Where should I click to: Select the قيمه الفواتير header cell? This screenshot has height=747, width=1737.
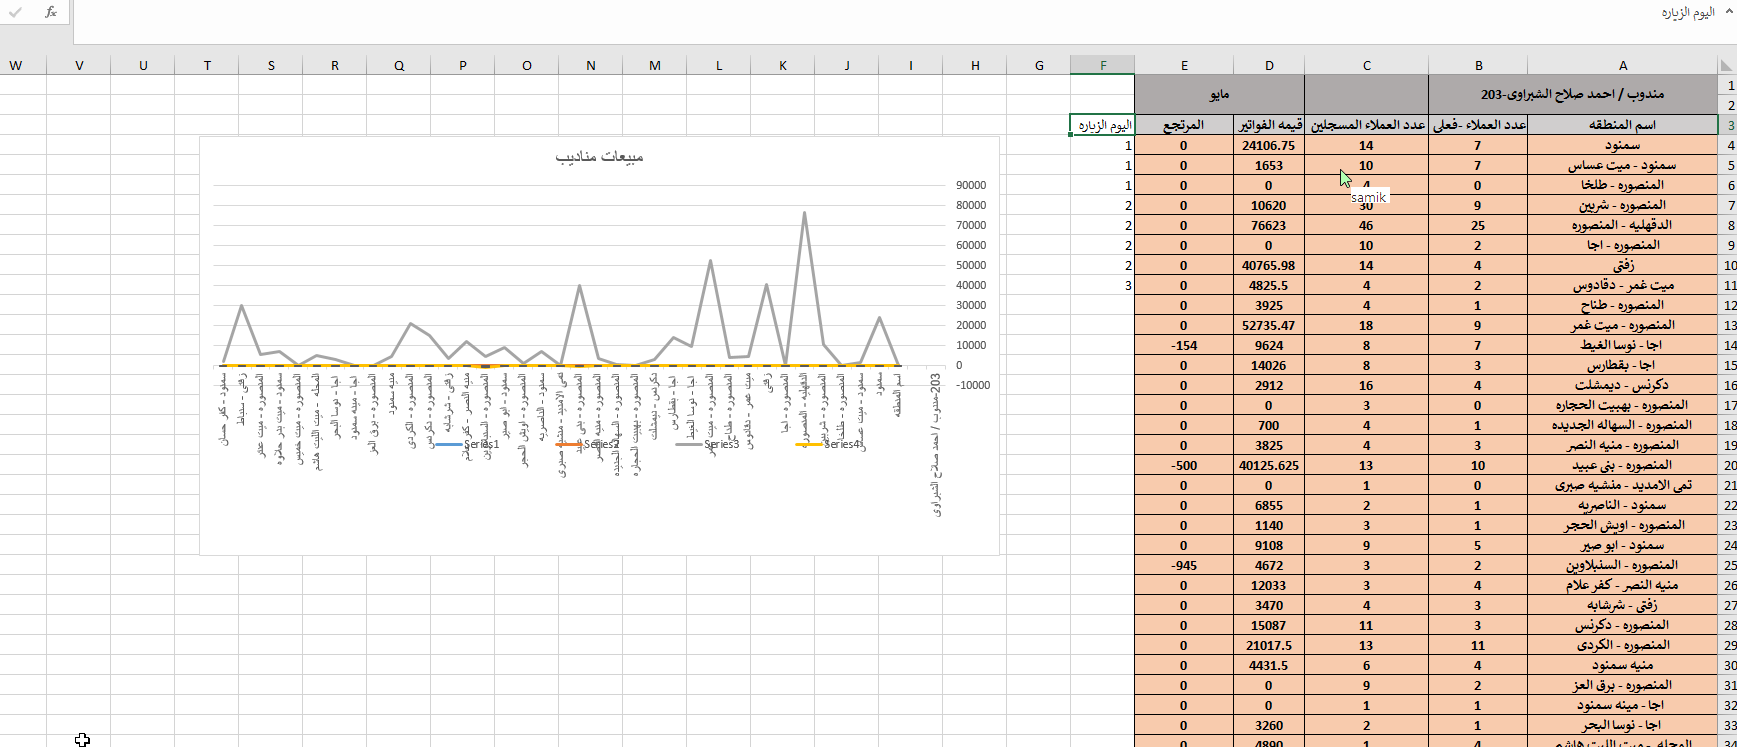[x=1269, y=125]
